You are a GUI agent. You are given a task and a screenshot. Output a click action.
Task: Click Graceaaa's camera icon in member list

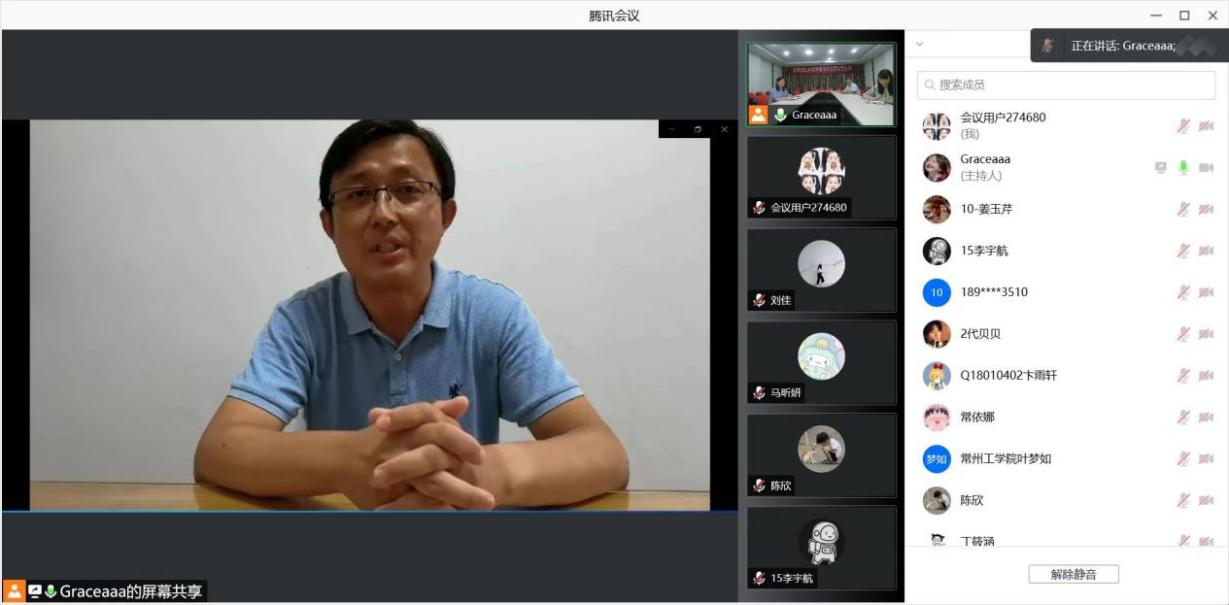(x=1206, y=168)
